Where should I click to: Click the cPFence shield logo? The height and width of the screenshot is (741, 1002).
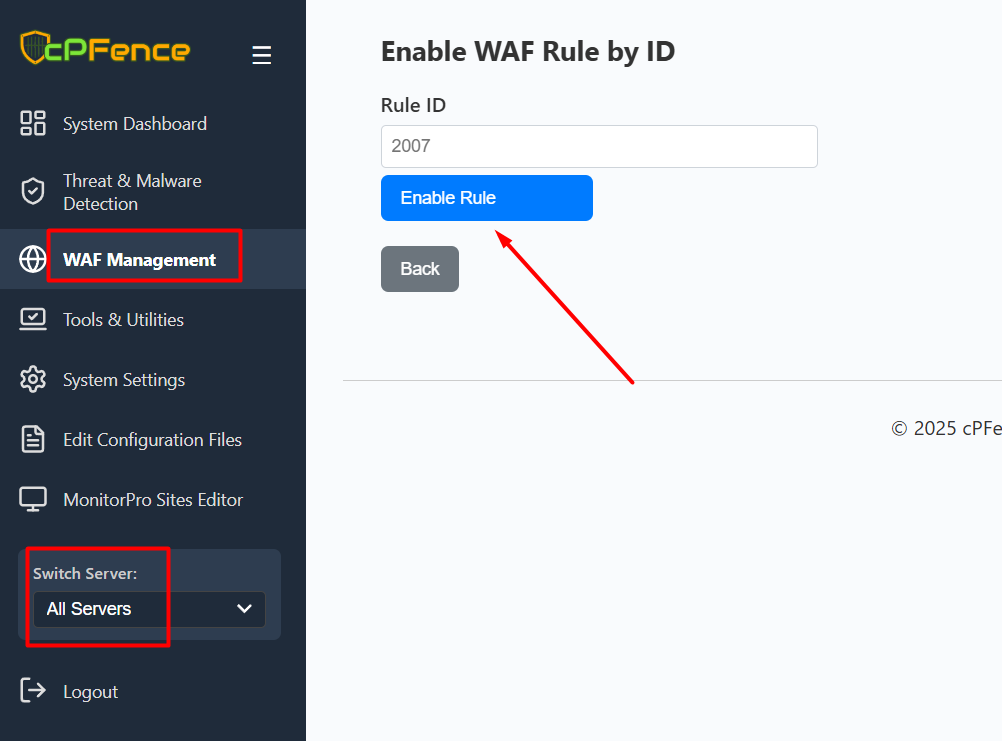coord(34,48)
